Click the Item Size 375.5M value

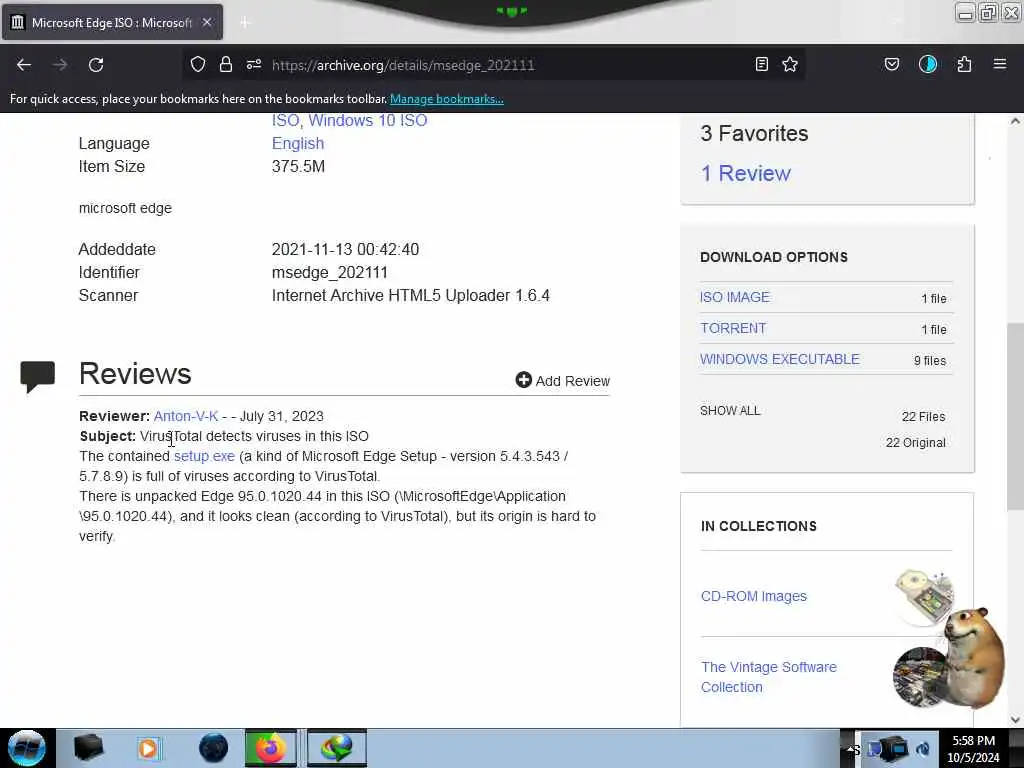(x=298, y=167)
